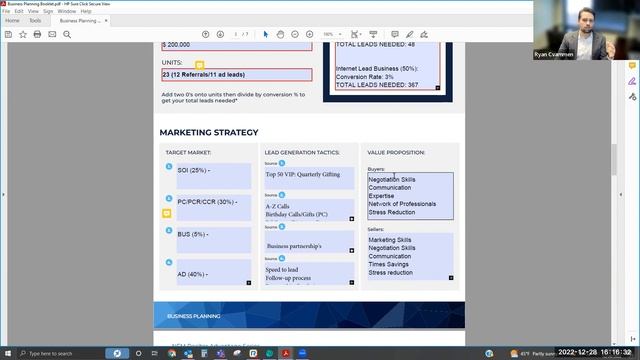Click the SOI (25%) target market field
Image resolution: width=640 pixels, height=360 pixels.
(x=214, y=176)
